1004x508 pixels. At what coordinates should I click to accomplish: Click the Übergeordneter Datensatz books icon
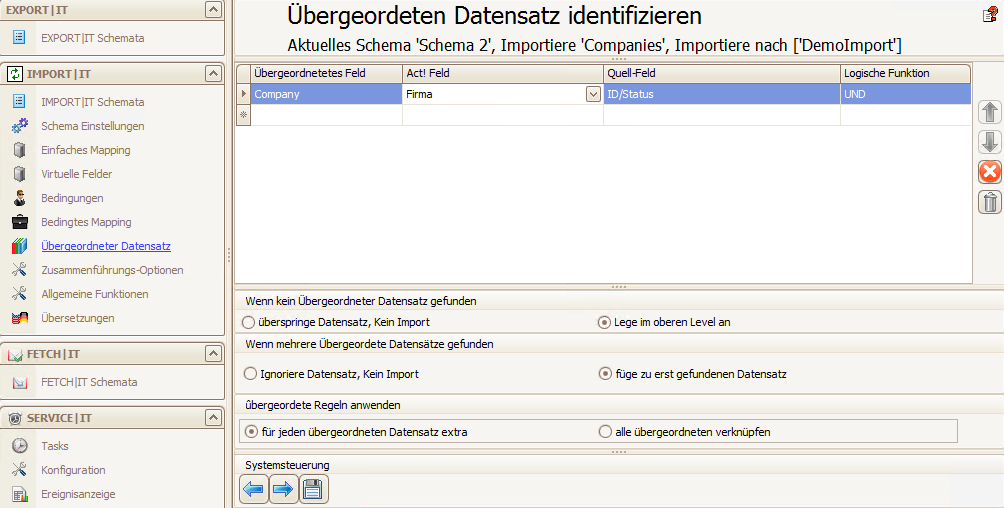pos(19,246)
